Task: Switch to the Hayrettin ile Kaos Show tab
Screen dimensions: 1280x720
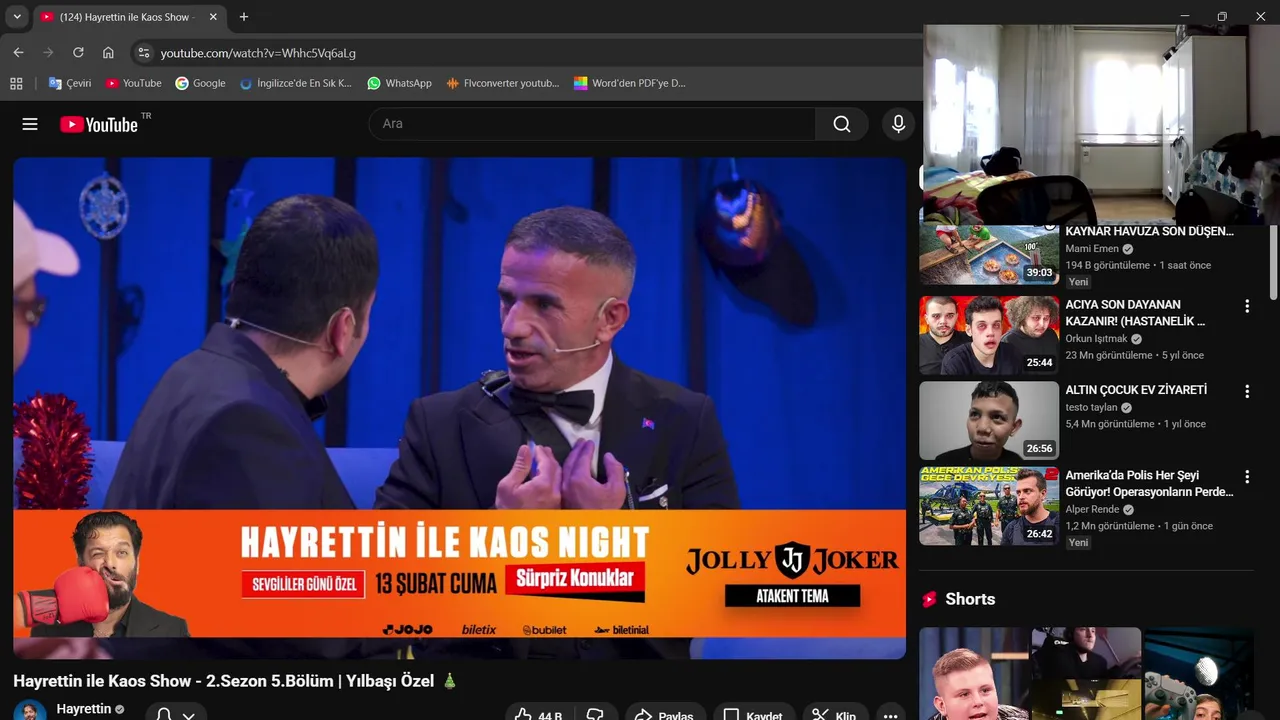Action: (x=126, y=17)
